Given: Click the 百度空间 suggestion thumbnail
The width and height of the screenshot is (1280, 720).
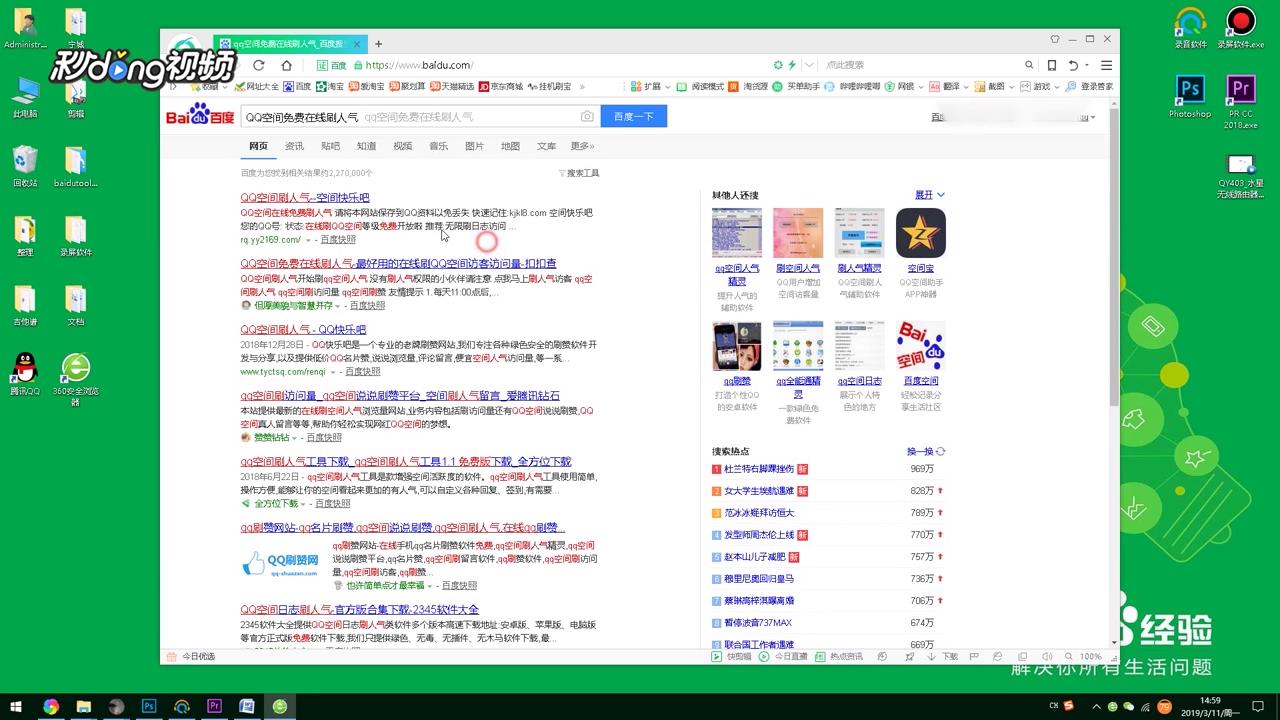Looking at the screenshot, I should coord(921,346).
